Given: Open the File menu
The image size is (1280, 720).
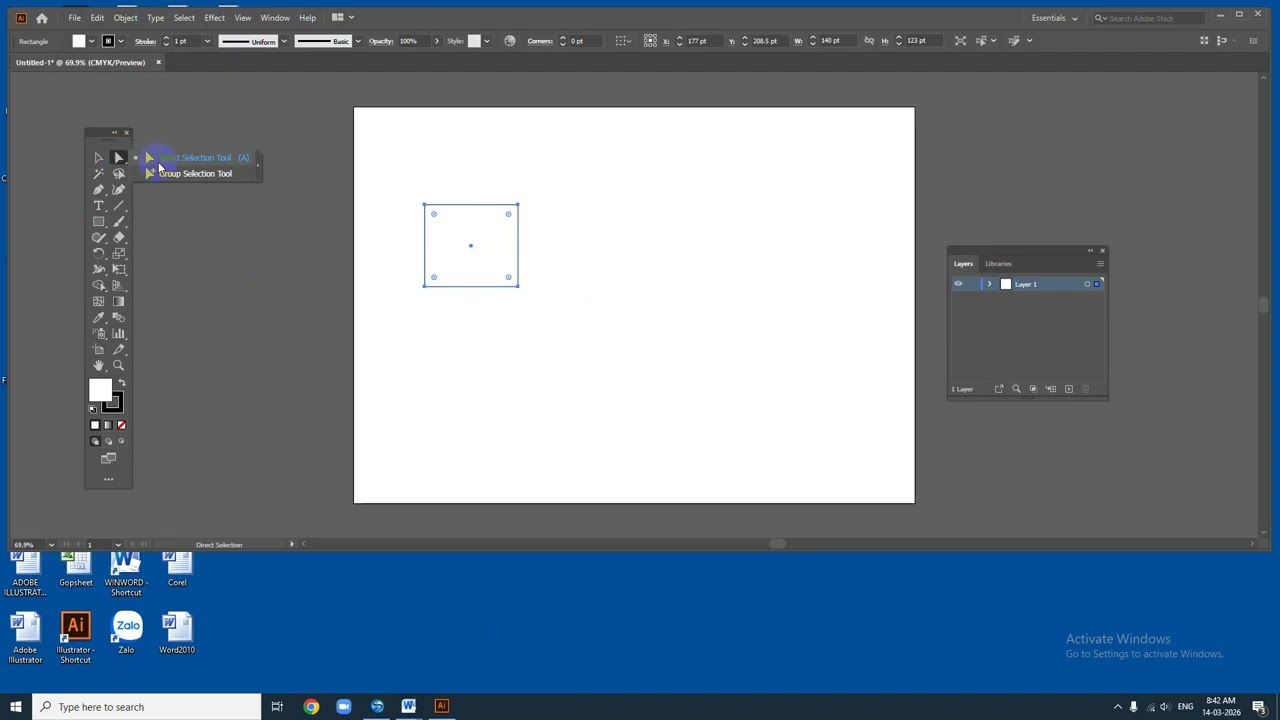Looking at the screenshot, I should [75, 18].
